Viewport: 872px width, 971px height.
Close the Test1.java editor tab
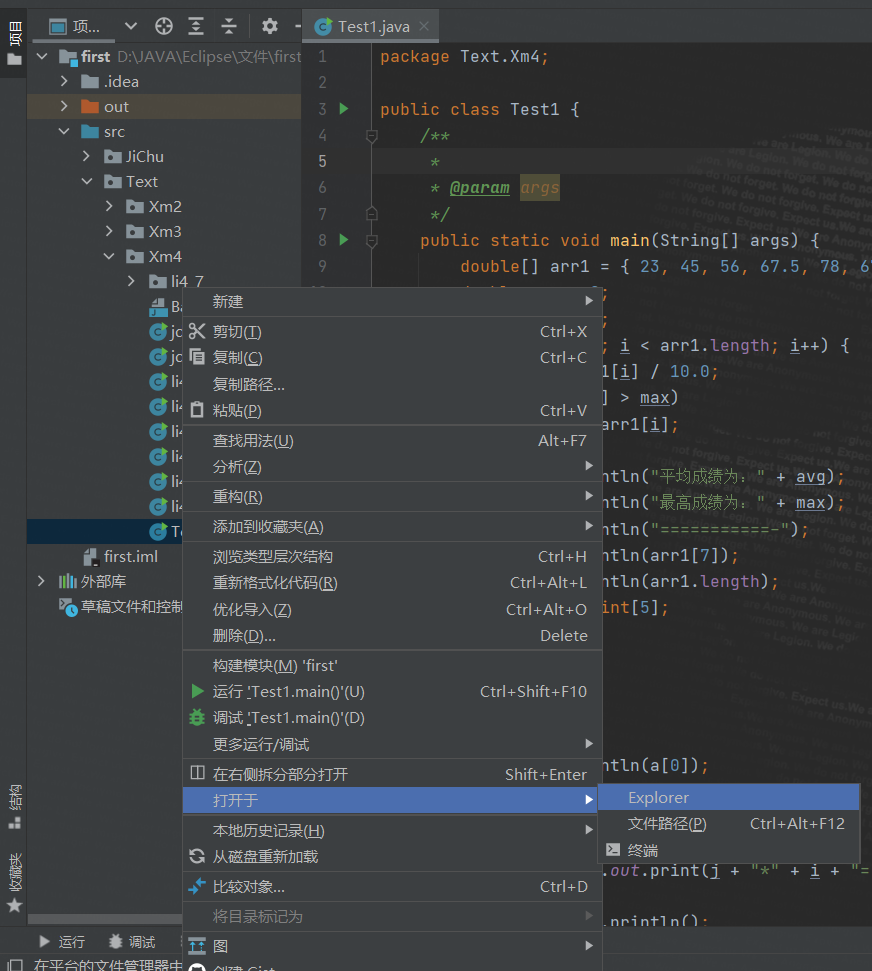[x=424, y=26]
